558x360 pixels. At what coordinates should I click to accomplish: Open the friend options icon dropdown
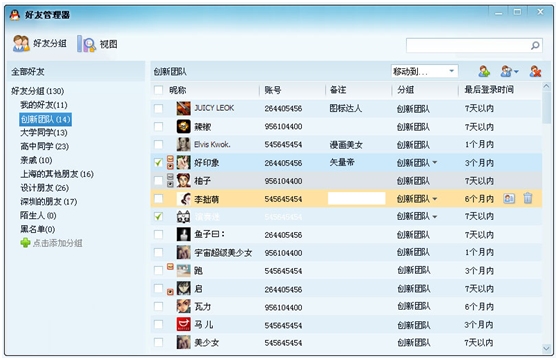pos(509,72)
